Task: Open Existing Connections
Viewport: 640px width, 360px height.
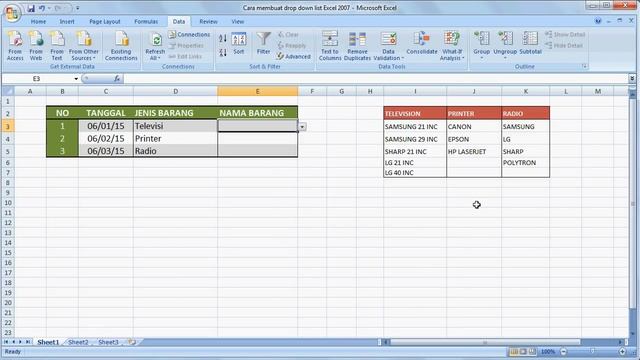Action: tap(121, 46)
